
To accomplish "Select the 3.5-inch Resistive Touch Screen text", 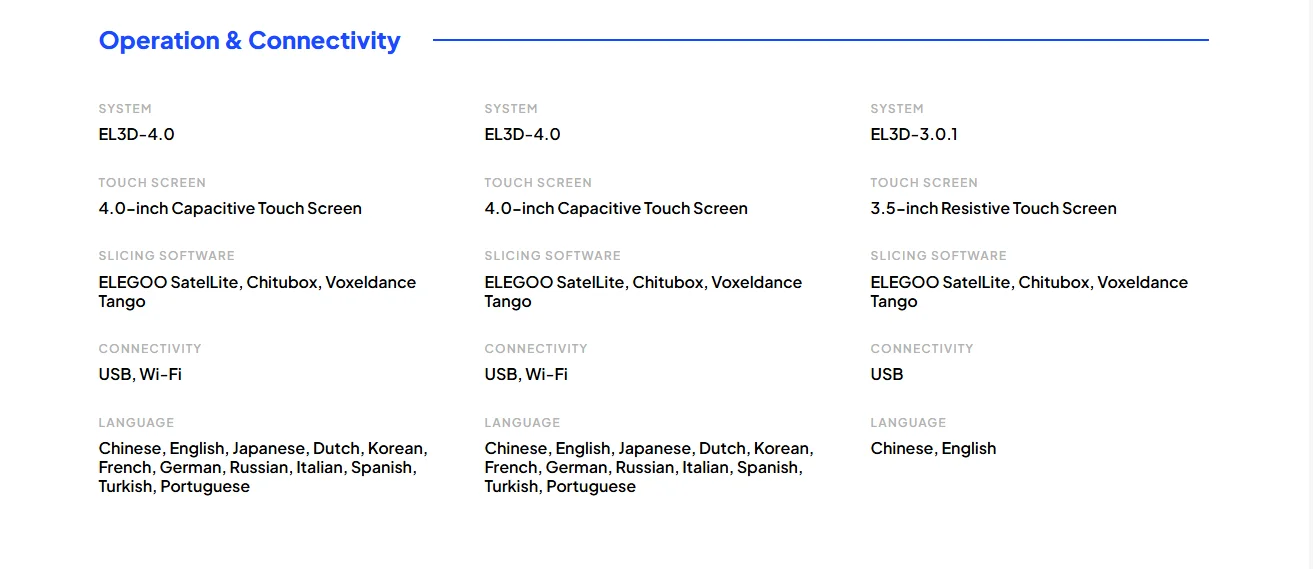I will click(993, 208).
